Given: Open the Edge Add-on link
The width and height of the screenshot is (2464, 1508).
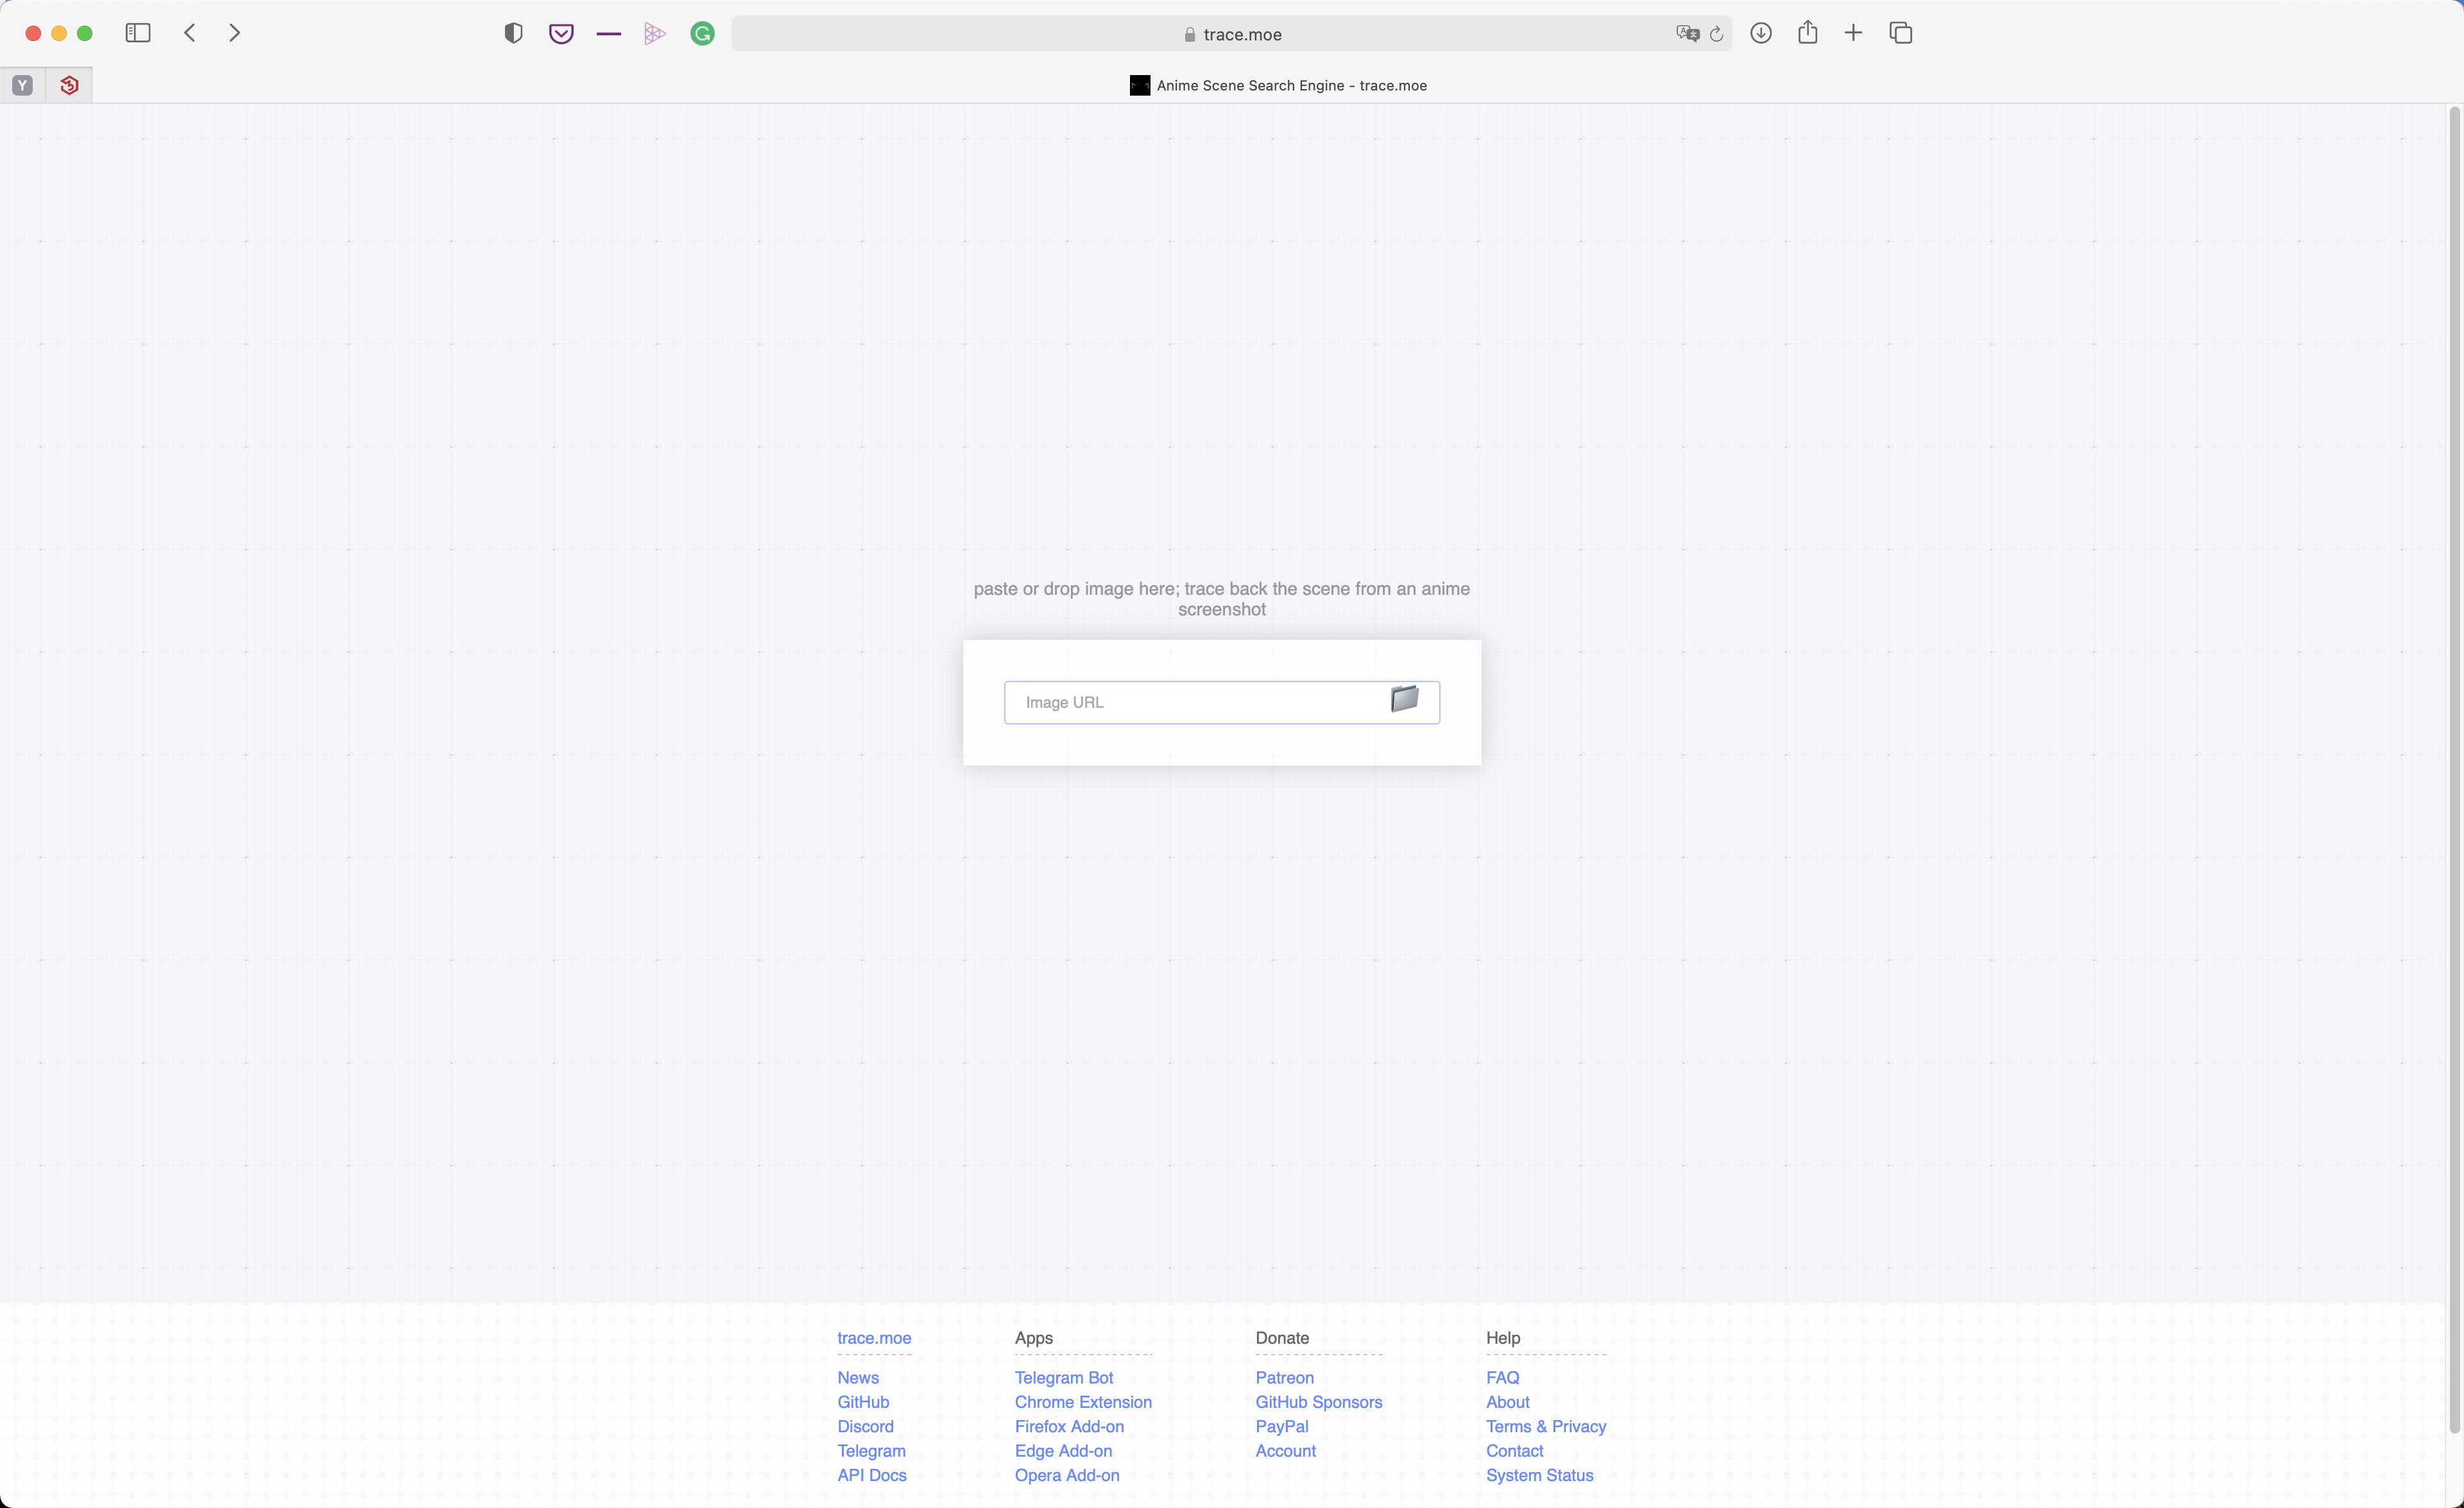Looking at the screenshot, I should coord(1063,1451).
